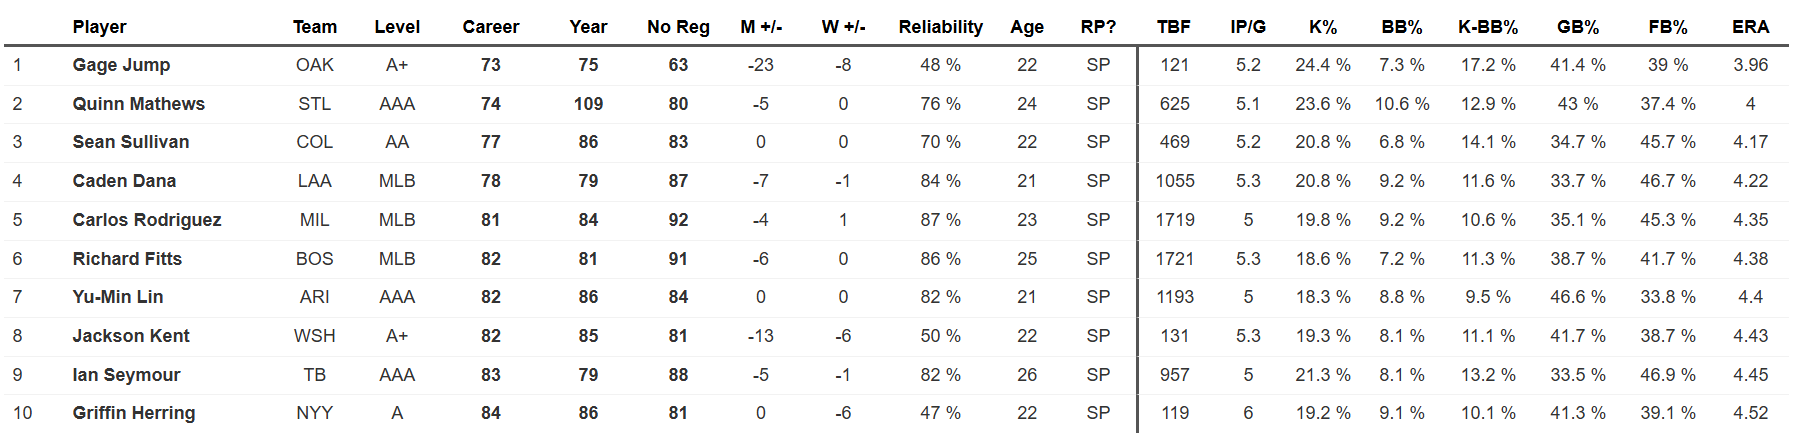Sort by the Age column header
1807x438 pixels.
1027,27
